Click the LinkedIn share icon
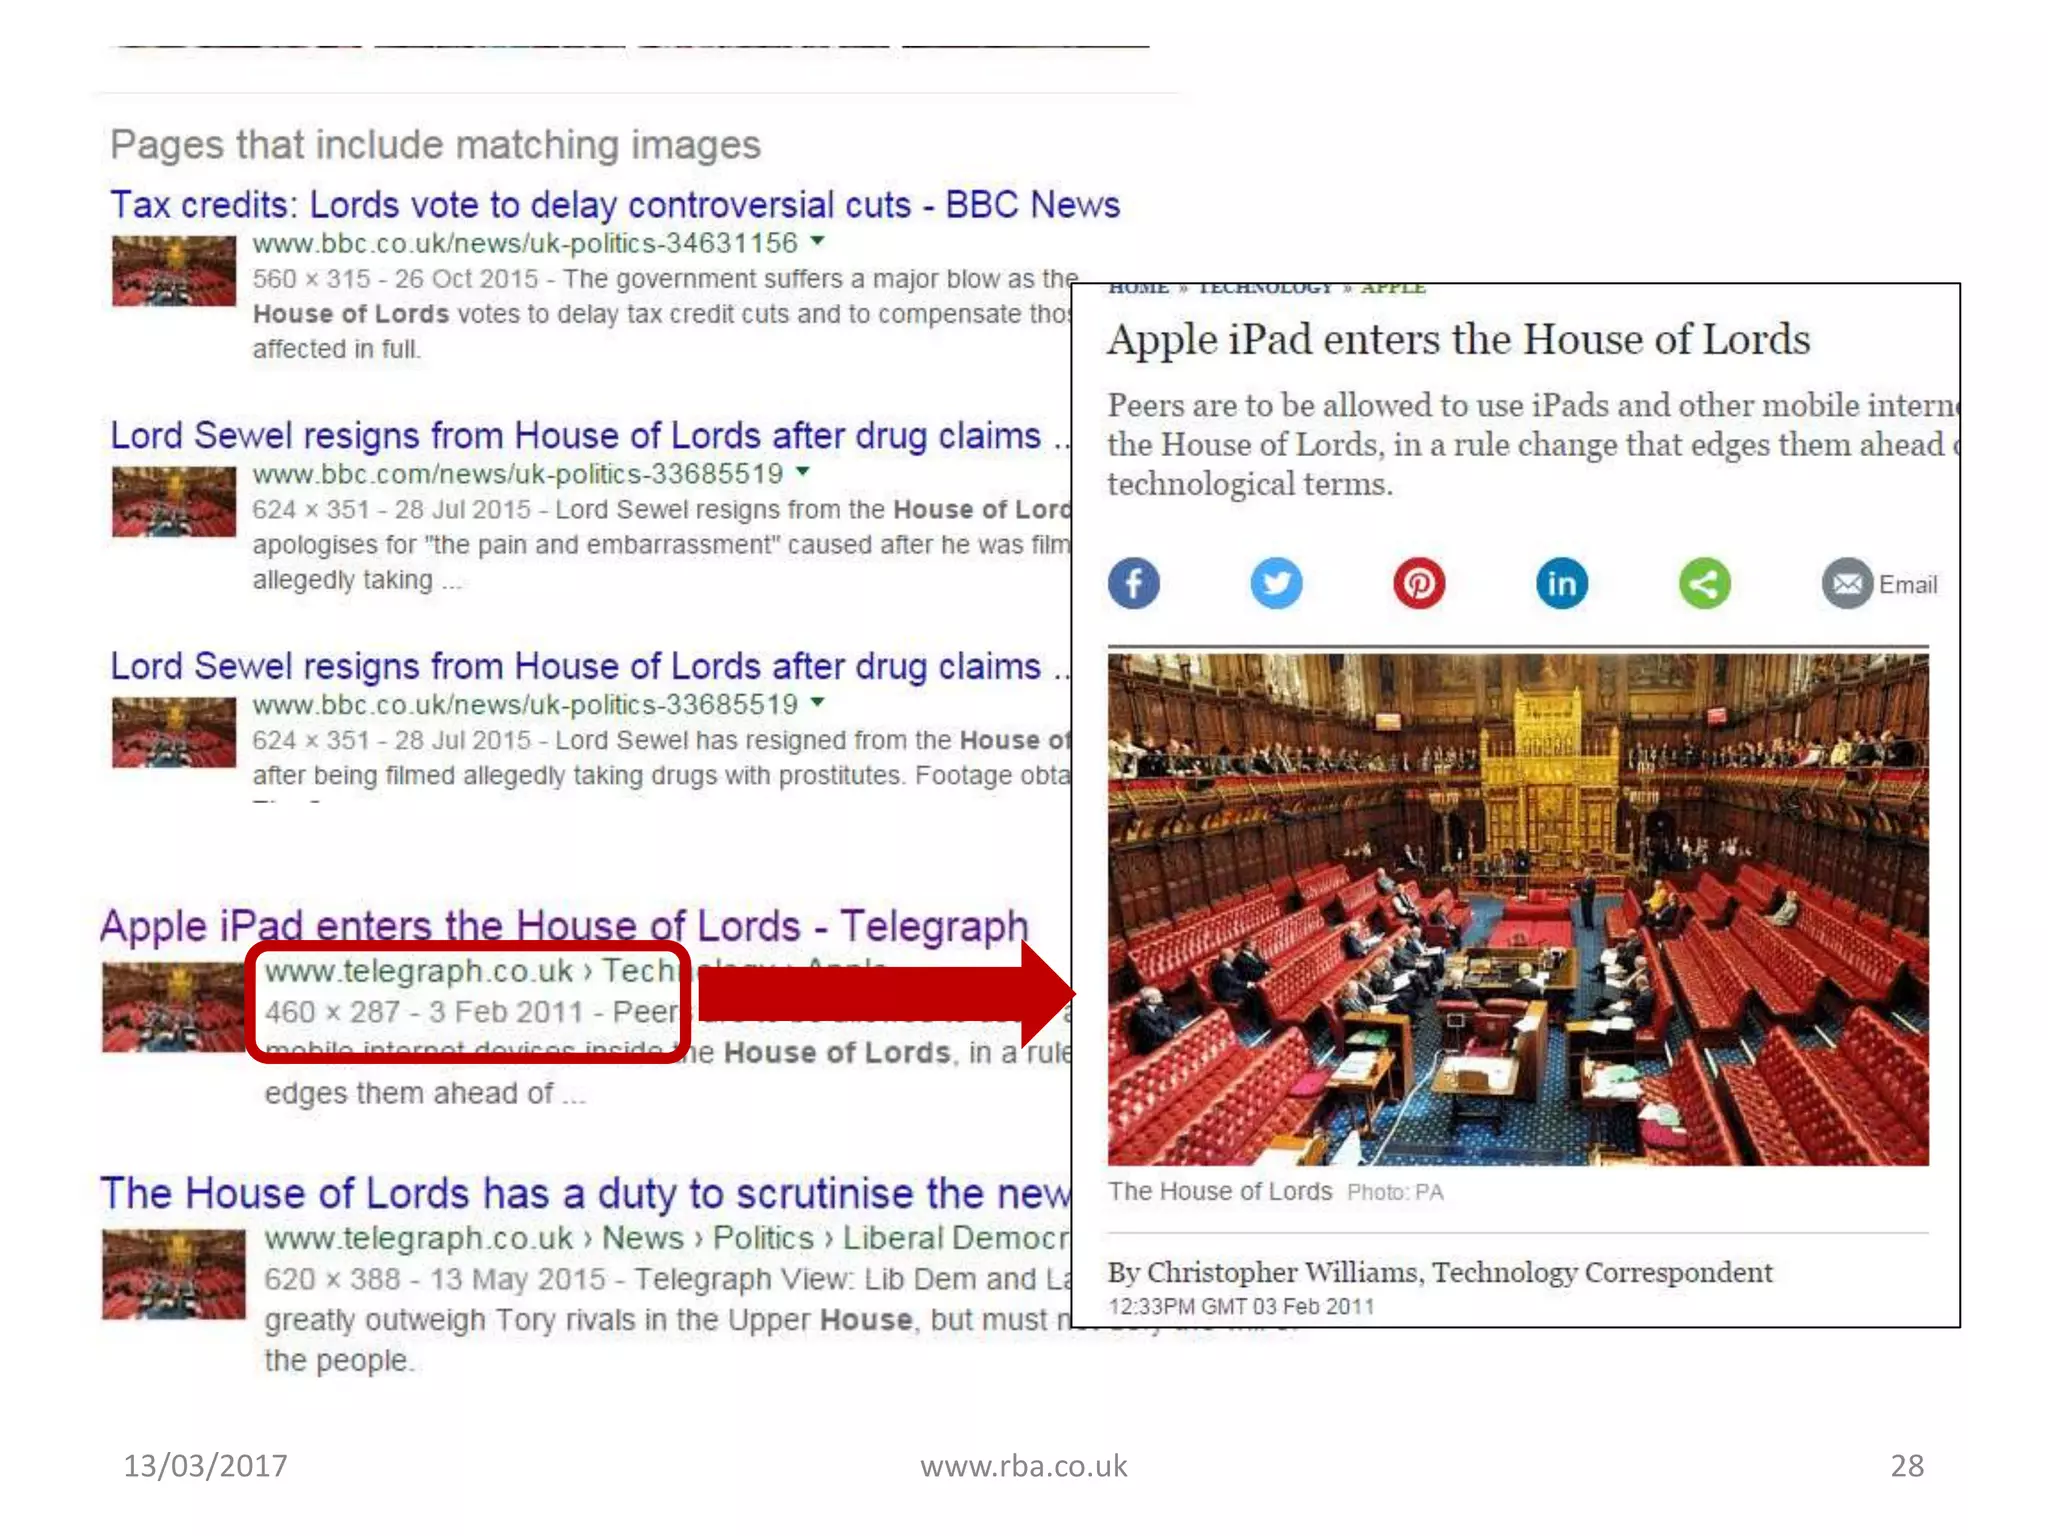Viewport: 2048px width, 1536px height. (1561, 583)
